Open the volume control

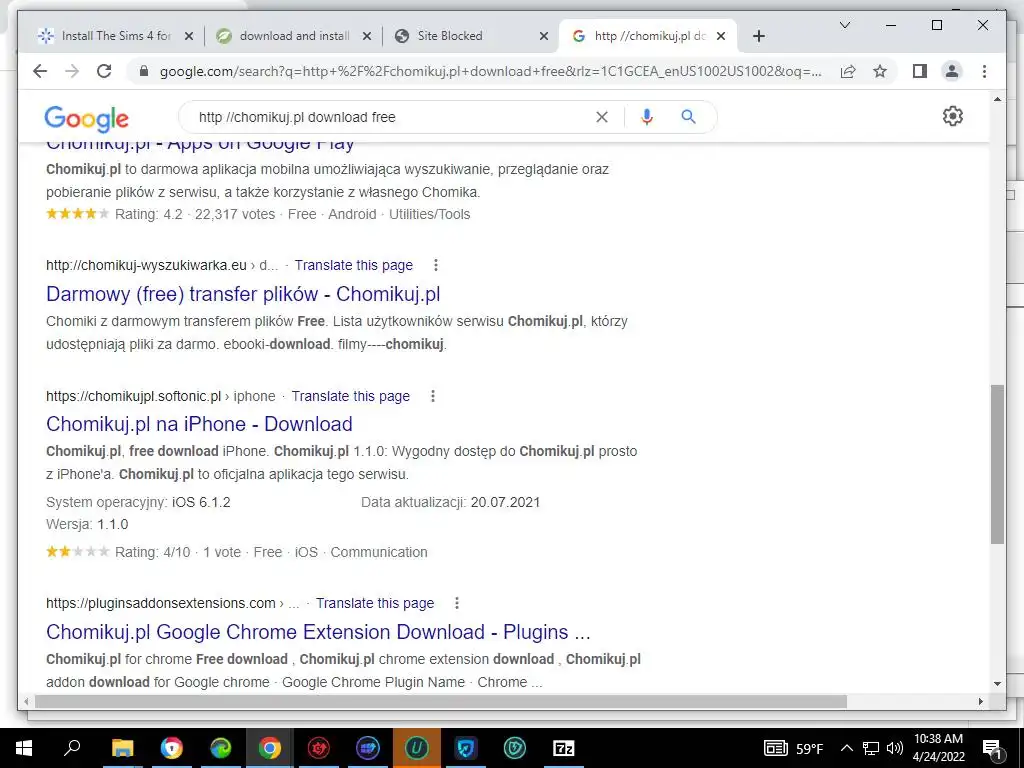coord(895,748)
